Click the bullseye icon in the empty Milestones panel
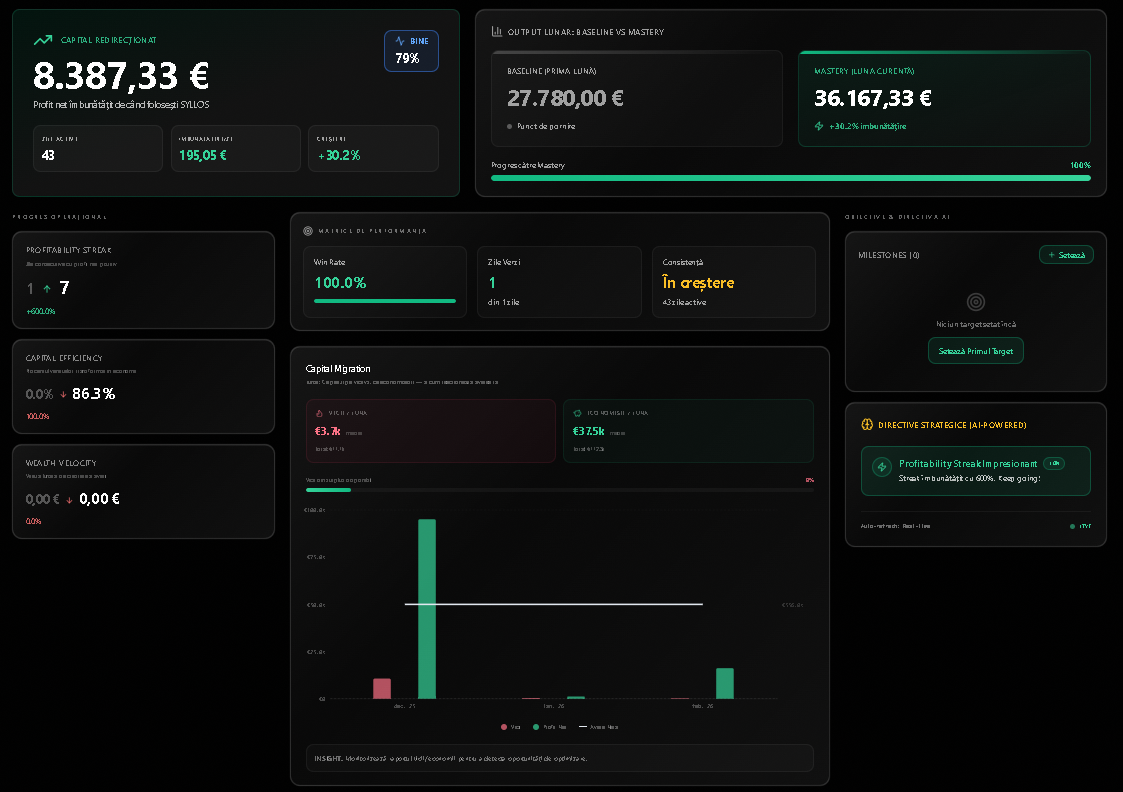Screen dimensions: 1123x792 coord(976,301)
